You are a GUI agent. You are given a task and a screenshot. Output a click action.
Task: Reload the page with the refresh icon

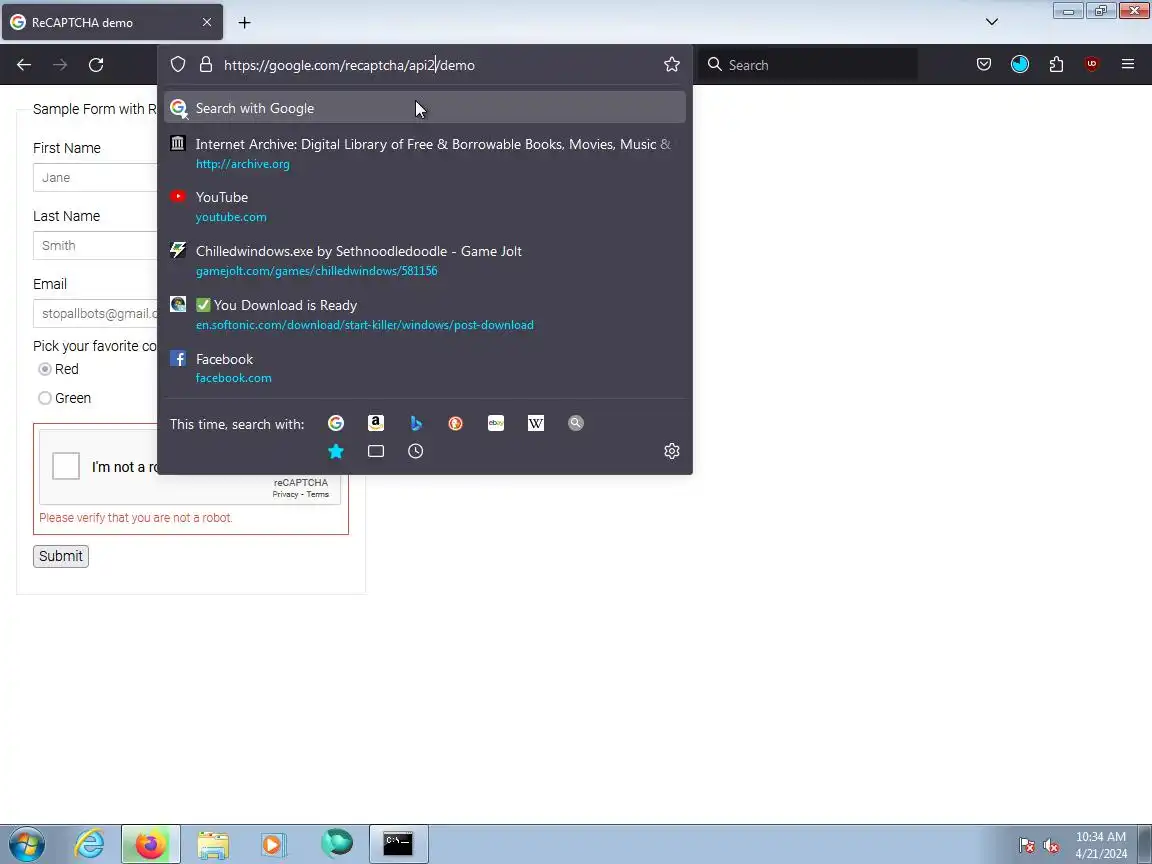click(x=96, y=65)
